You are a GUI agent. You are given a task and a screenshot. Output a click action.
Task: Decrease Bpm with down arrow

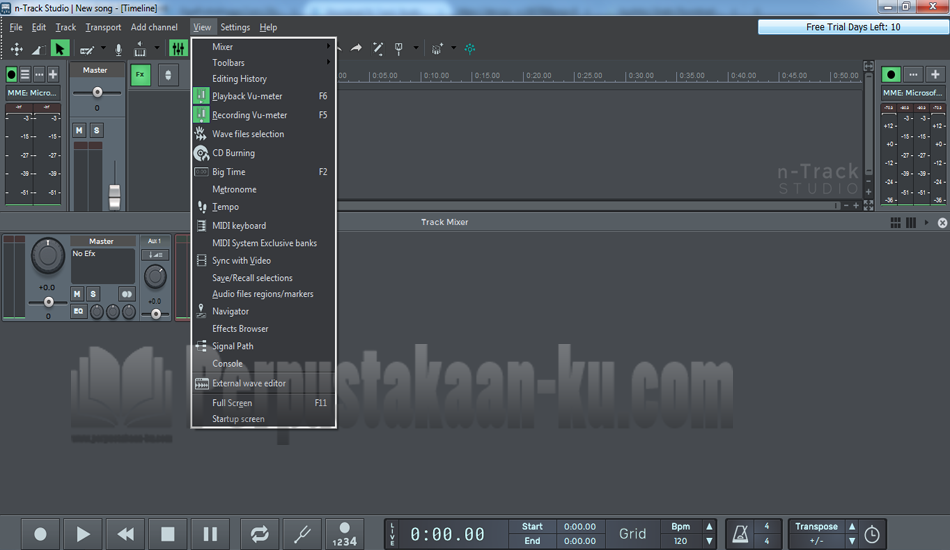click(x=709, y=541)
